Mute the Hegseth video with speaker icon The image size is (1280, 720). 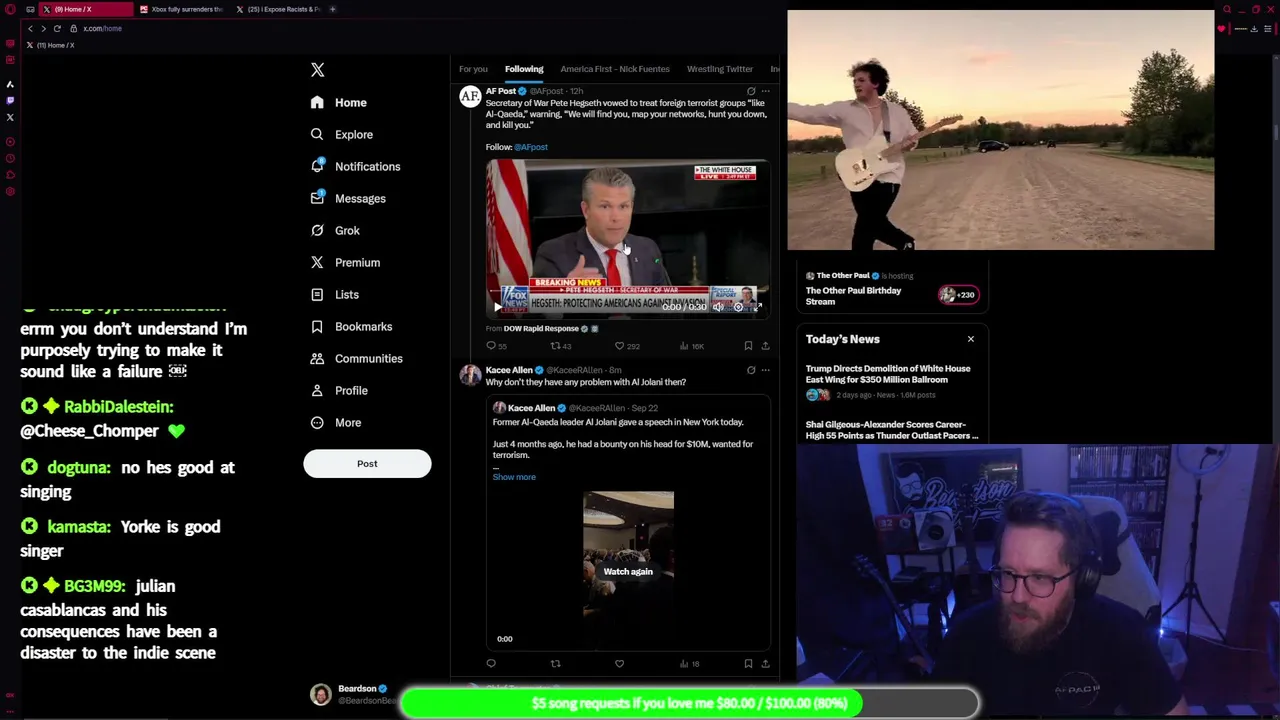(x=717, y=307)
